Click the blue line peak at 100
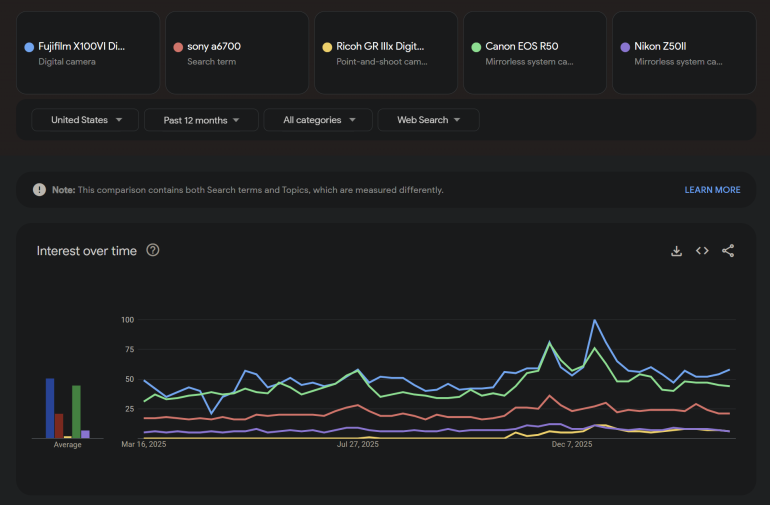This screenshot has width=770, height=505. (594, 320)
